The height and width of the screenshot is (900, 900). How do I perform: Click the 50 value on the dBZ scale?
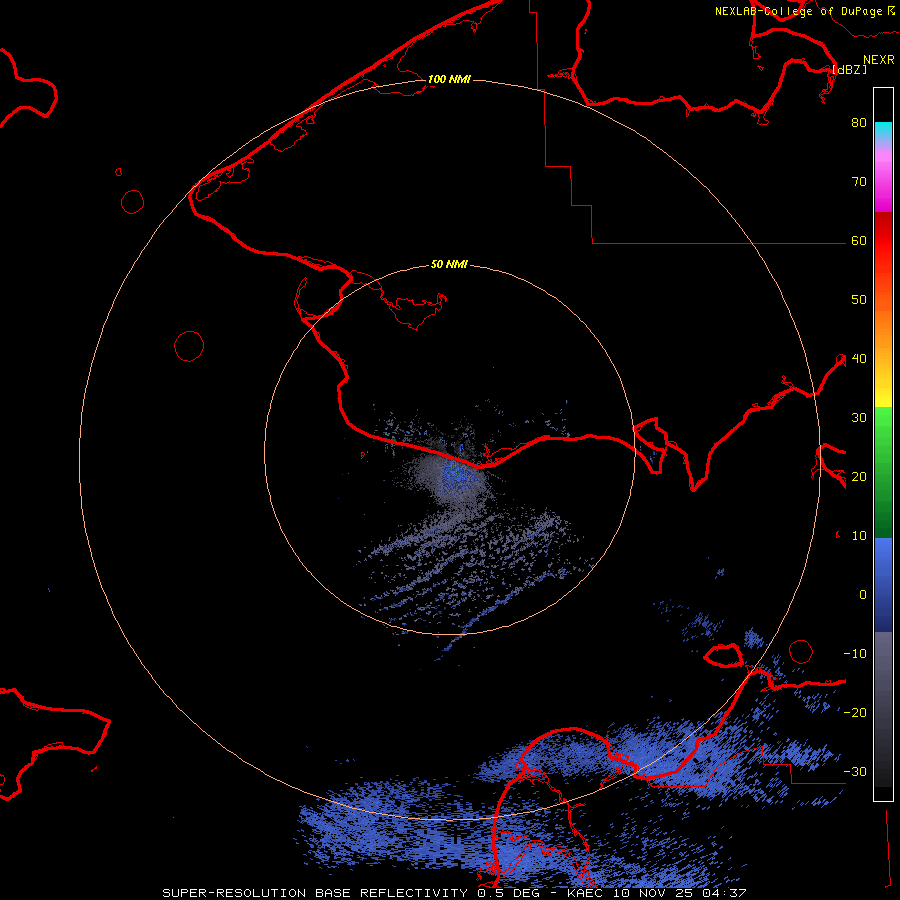click(859, 300)
